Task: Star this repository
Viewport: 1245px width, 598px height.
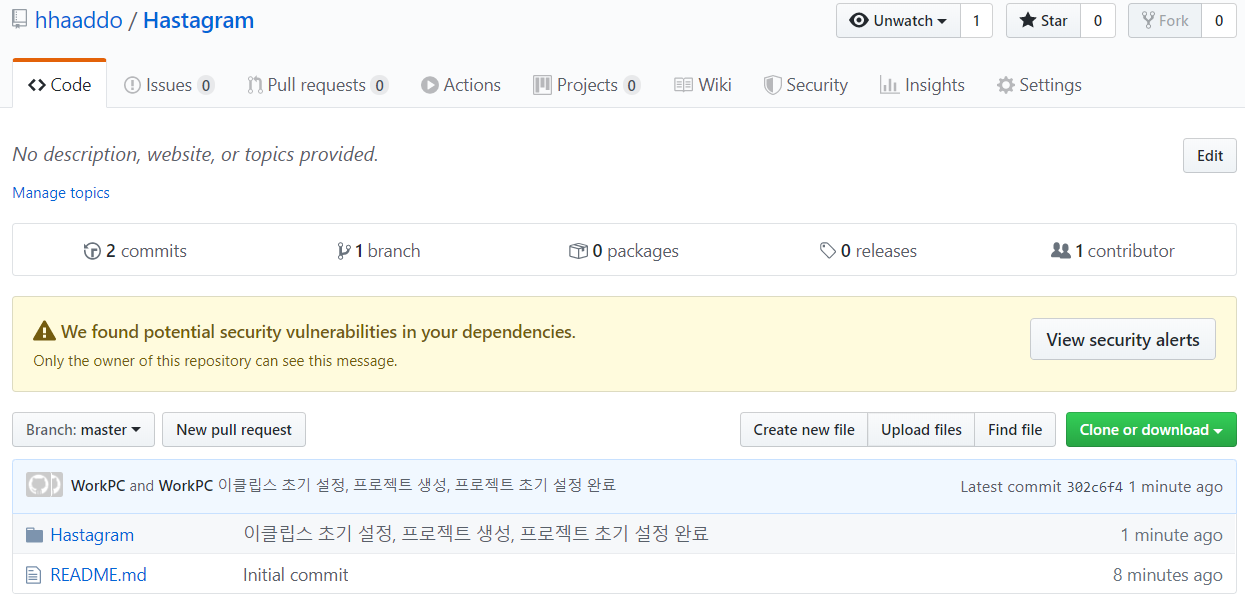Action: click(x=1043, y=20)
